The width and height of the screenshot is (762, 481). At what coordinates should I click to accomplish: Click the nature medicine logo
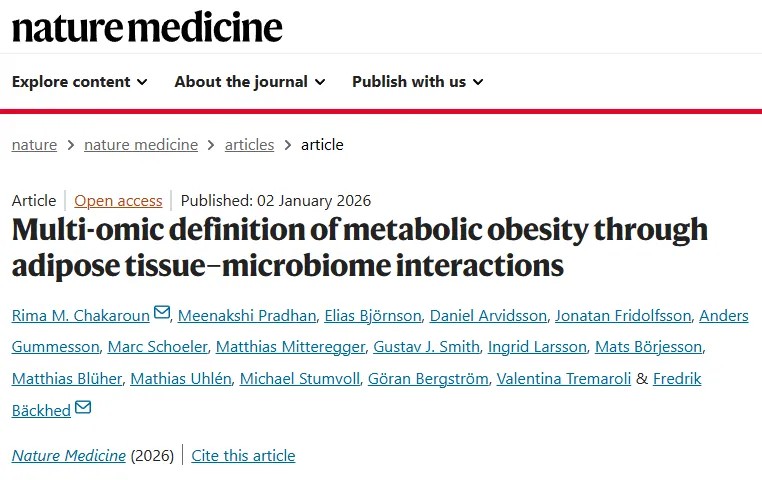click(x=147, y=27)
